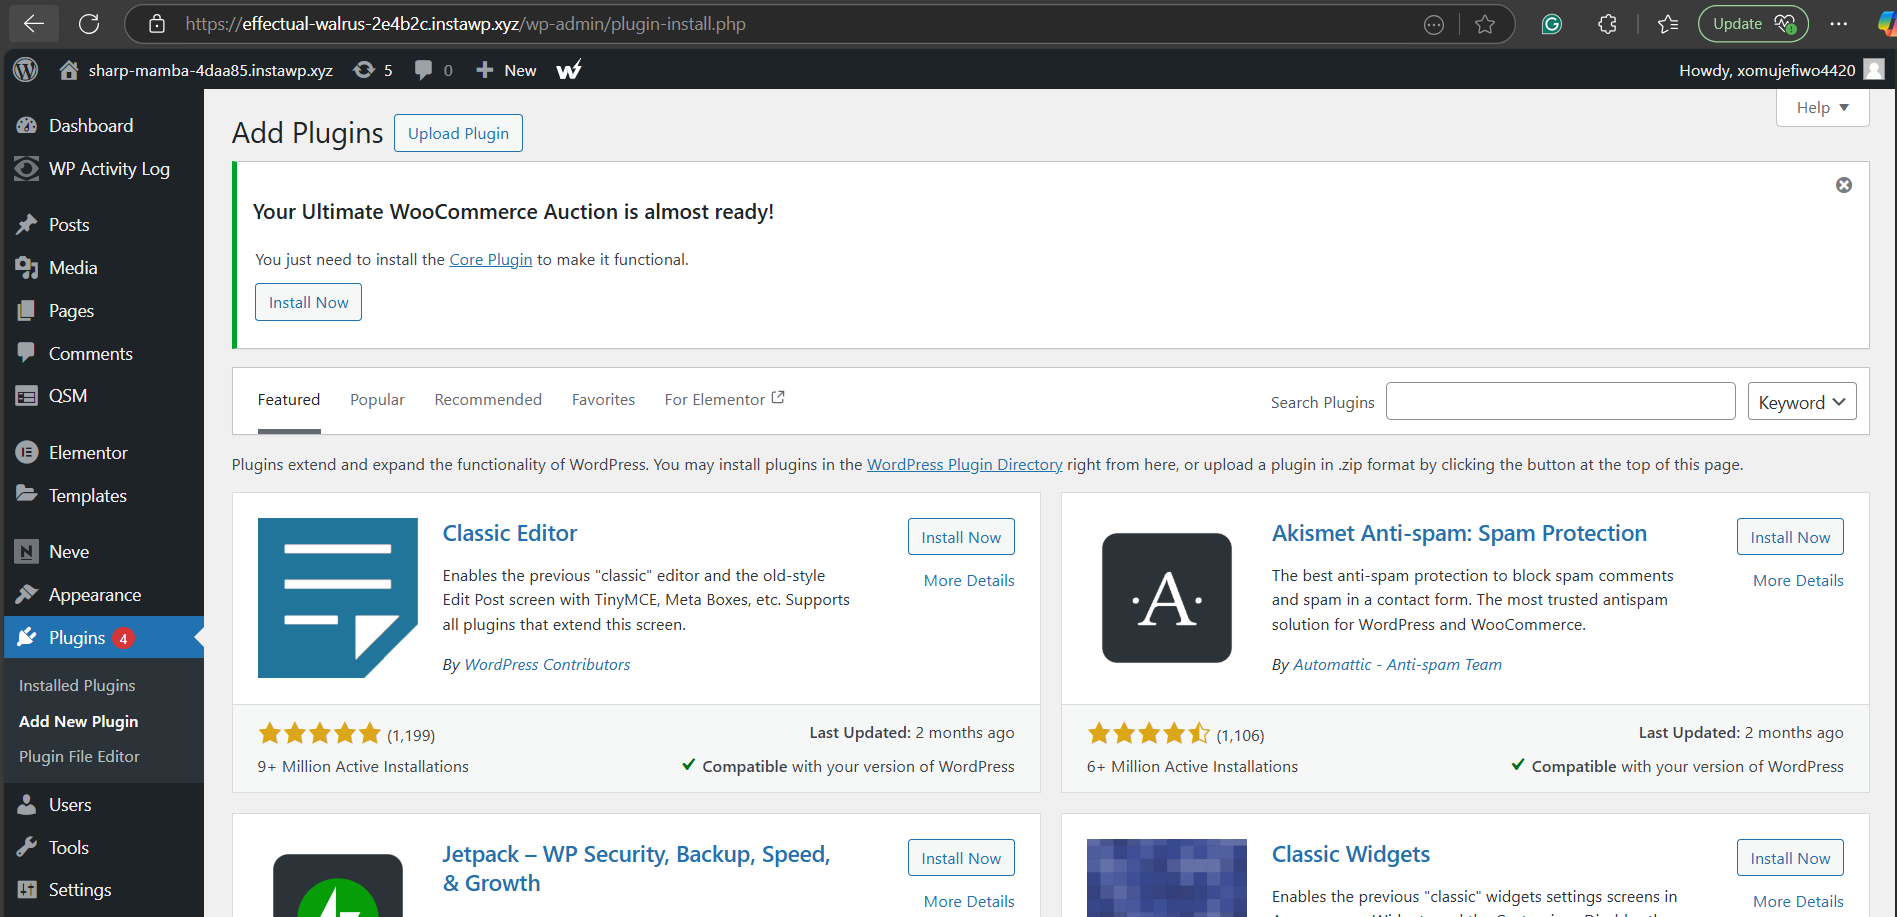Open Grammarly extension icon
Screen dimensions: 1897x917
(1552, 24)
